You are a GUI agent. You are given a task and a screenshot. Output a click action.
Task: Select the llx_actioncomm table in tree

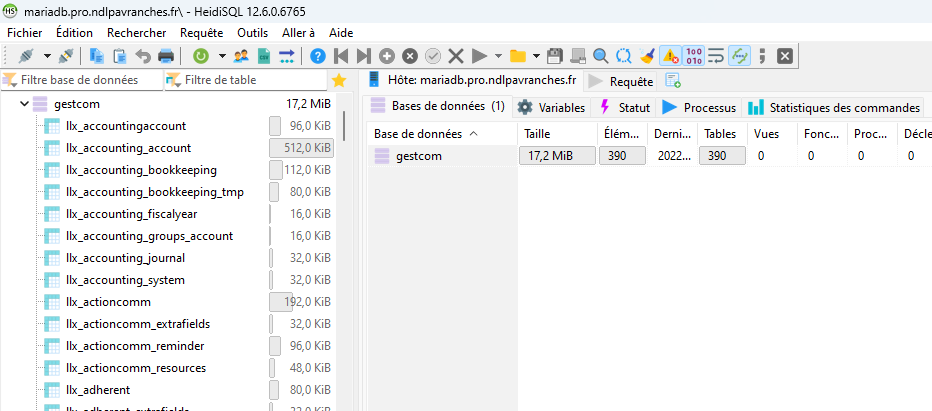click(107, 302)
